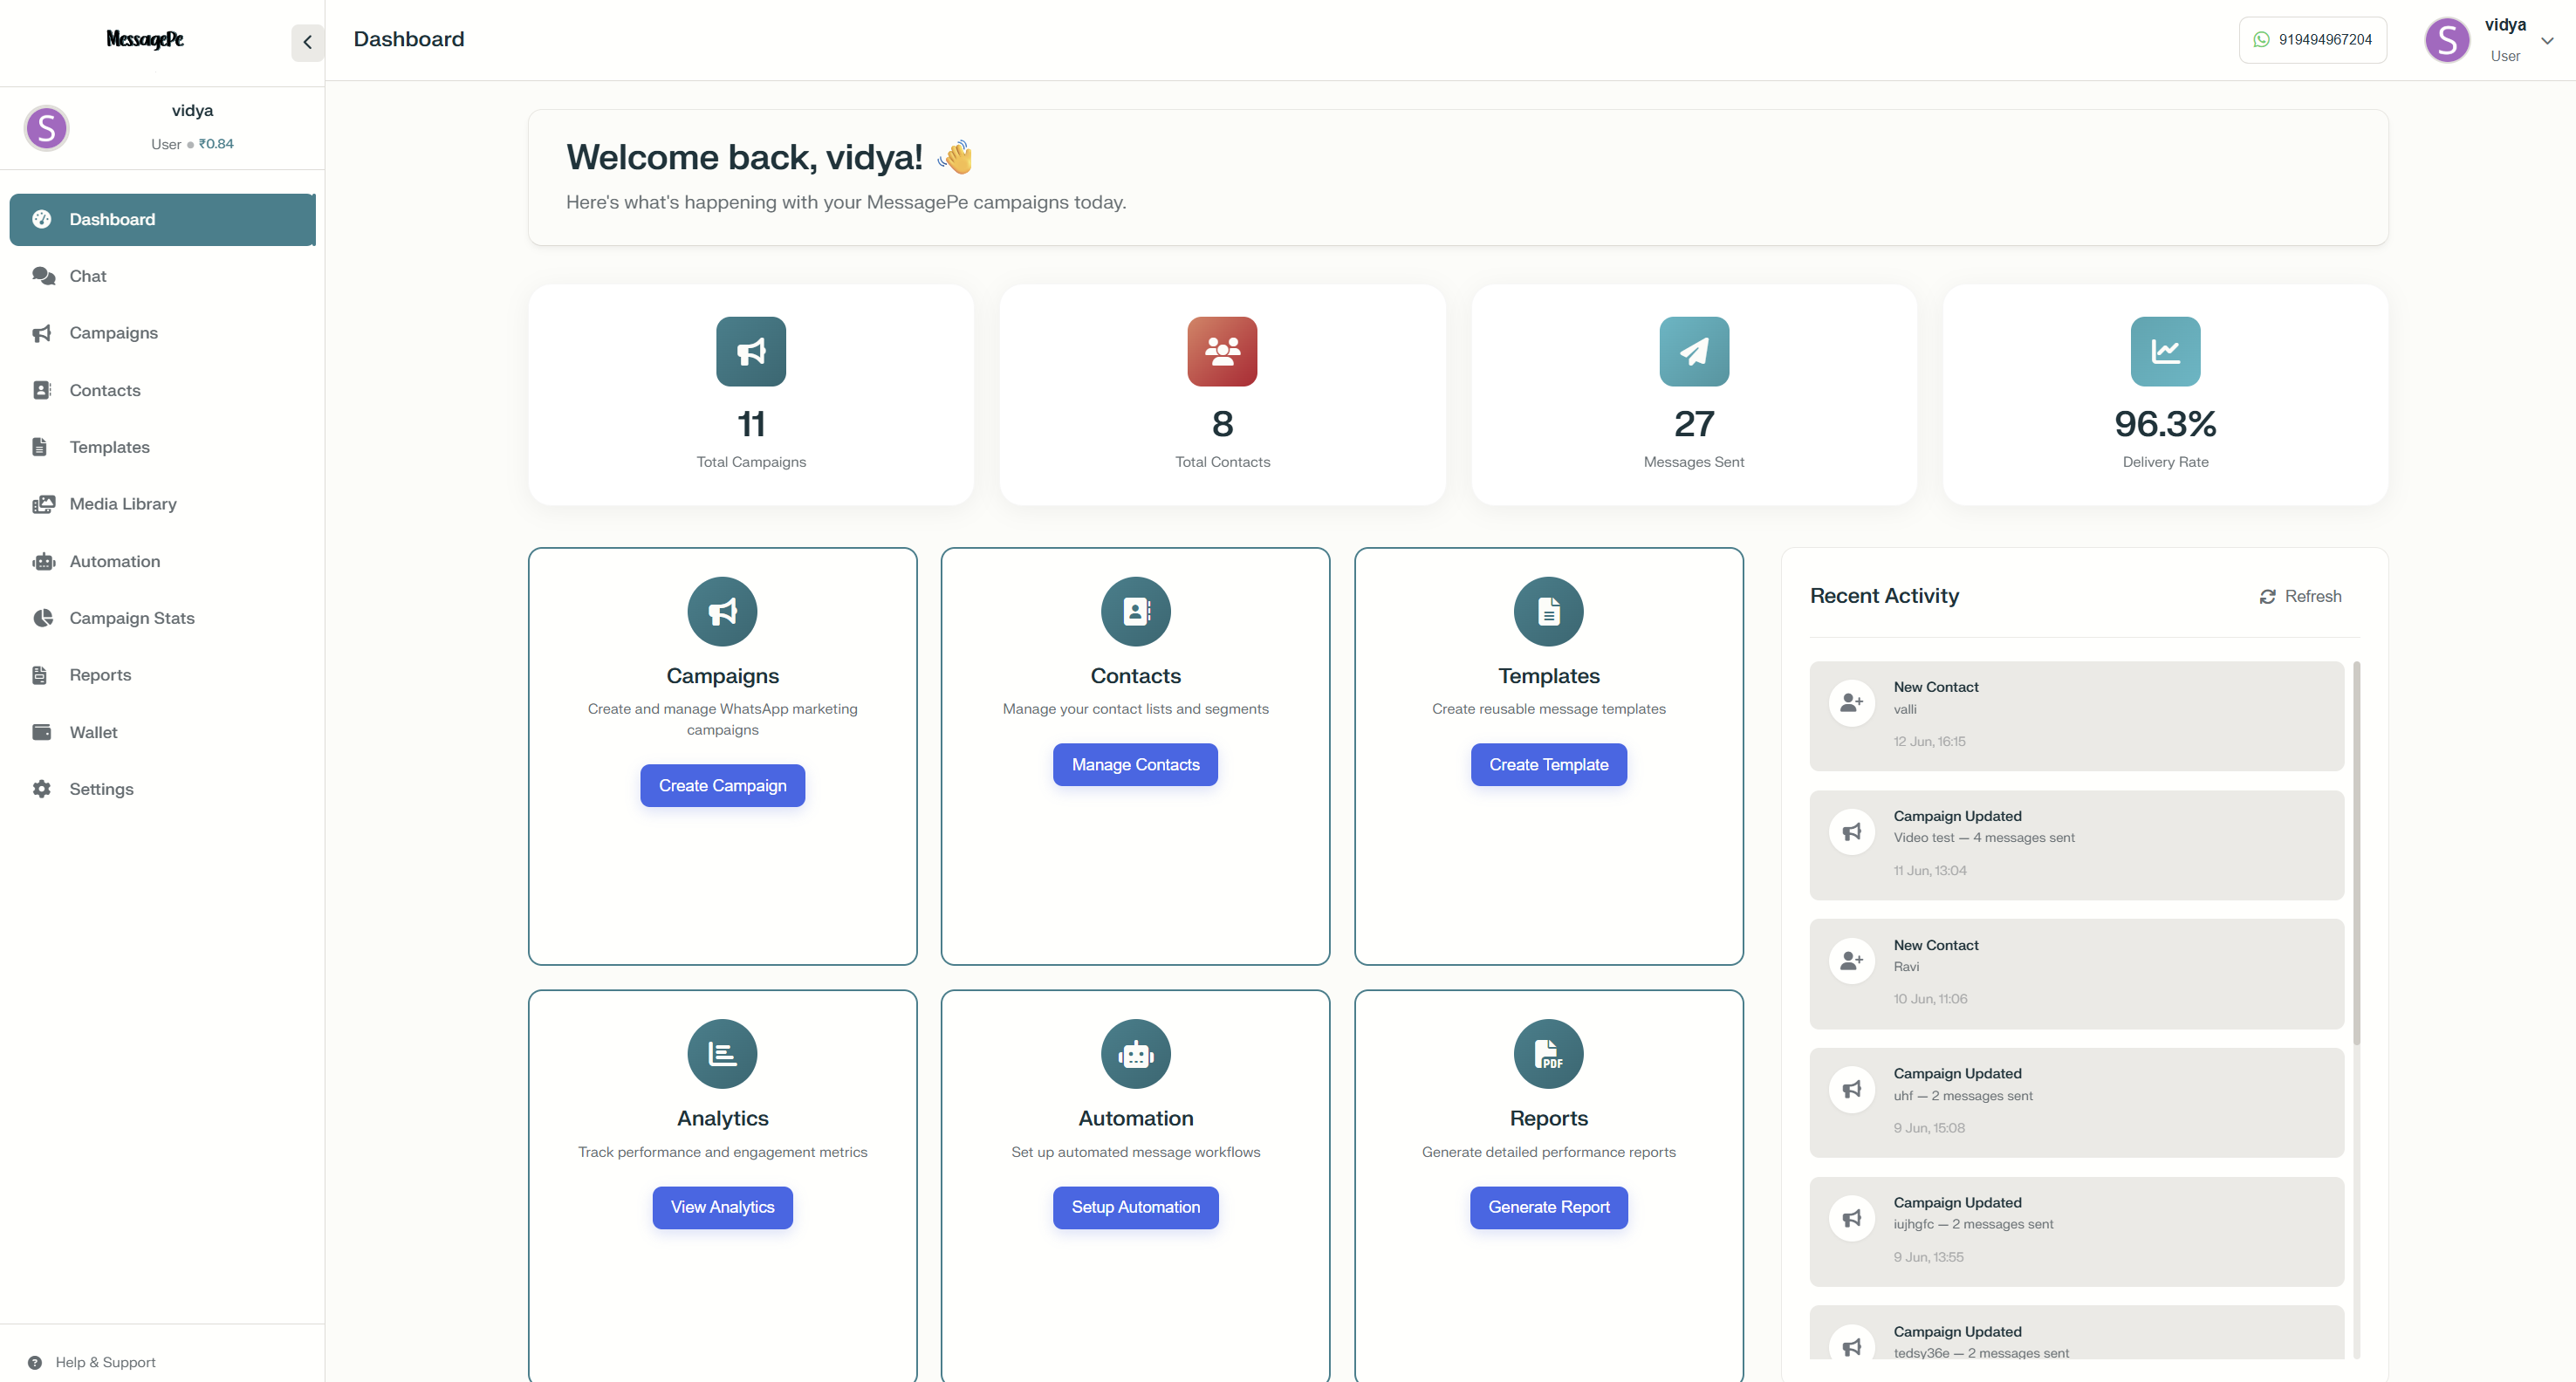Click the Campaign Stats pie chart icon
The image size is (2576, 1382).
click(42, 618)
